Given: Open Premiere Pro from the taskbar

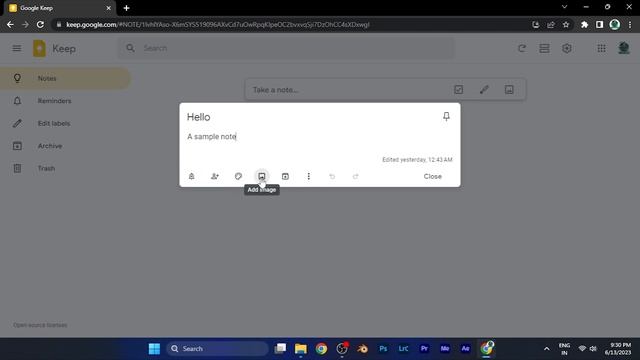Looking at the screenshot, I should coord(424,349).
